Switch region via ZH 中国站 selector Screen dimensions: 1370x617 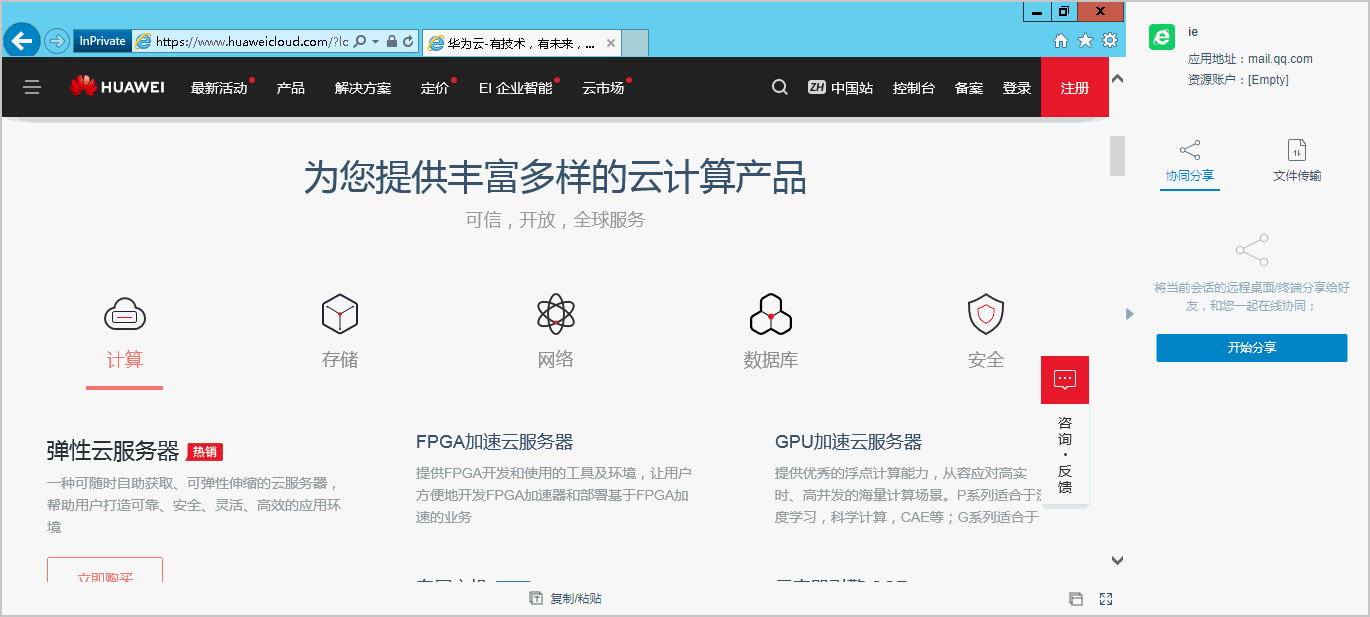pos(840,88)
